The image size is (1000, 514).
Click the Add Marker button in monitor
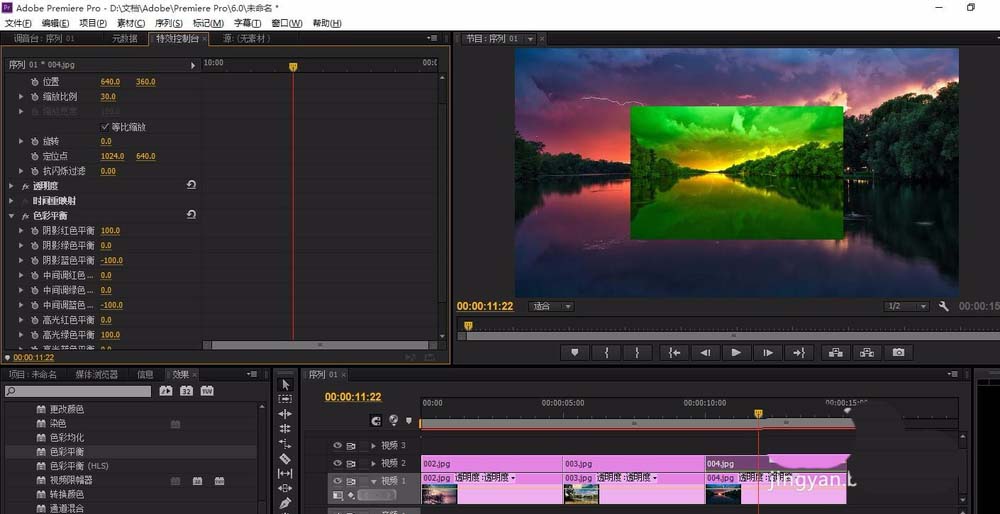click(x=575, y=352)
